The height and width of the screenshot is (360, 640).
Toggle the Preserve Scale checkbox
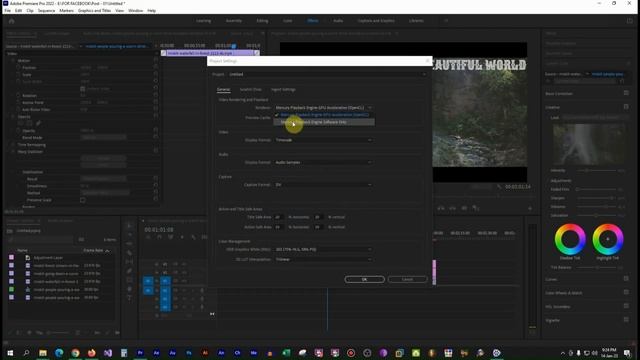tap(83, 200)
